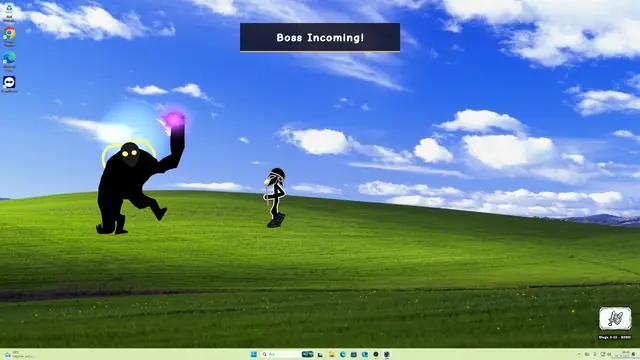Screen dimensions: 640x360
Task: Click the Boss Incoming! banner
Action: pyautogui.click(x=320, y=37)
